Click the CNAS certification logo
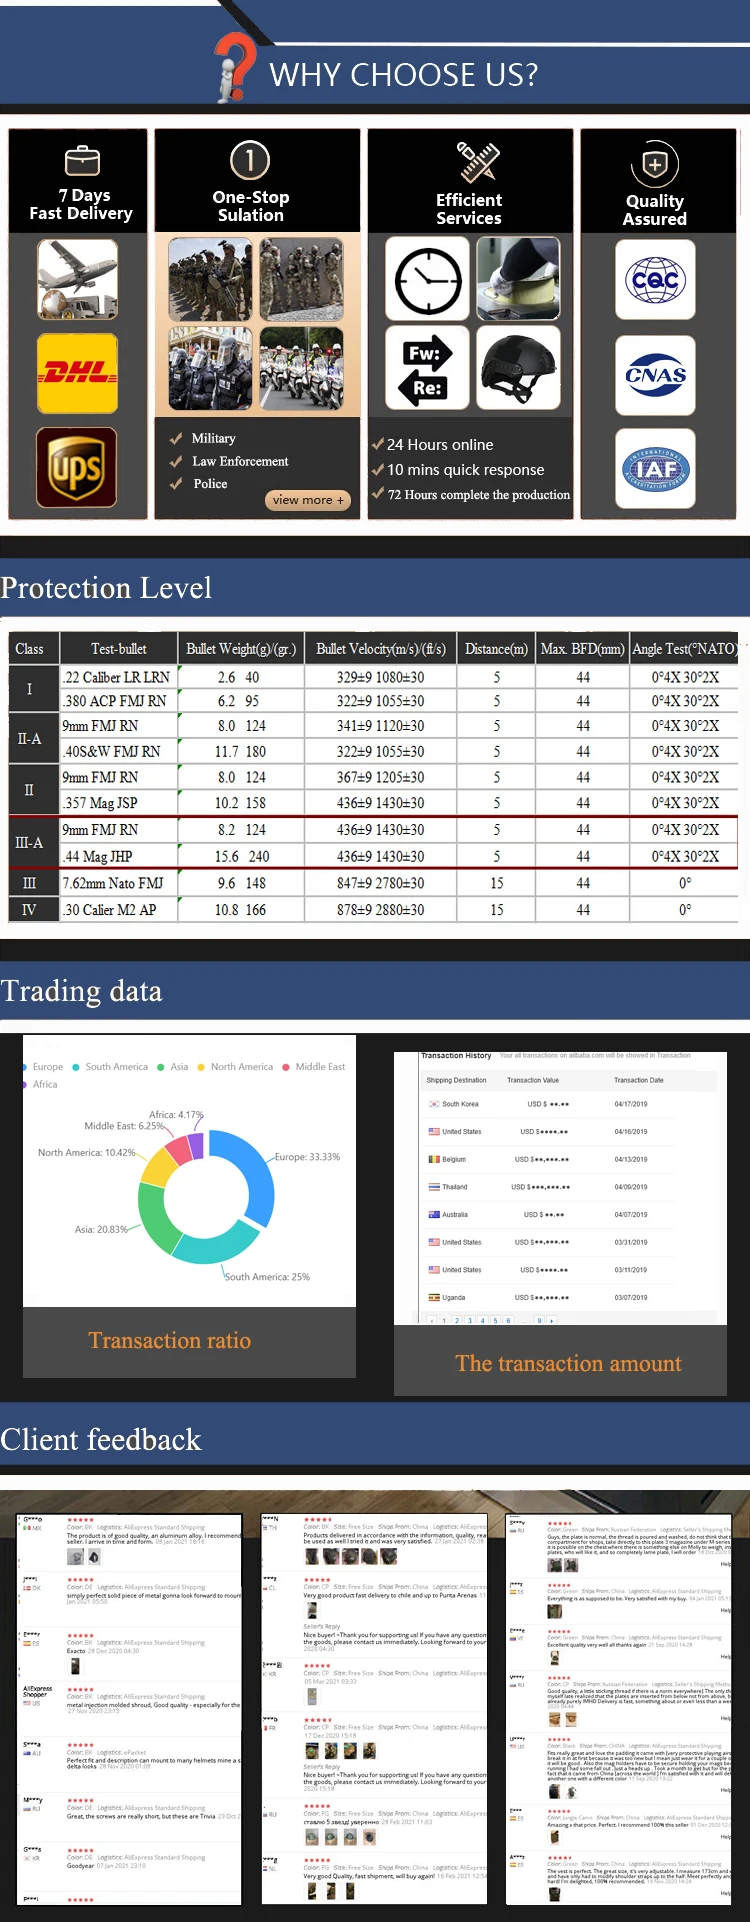 click(x=655, y=376)
